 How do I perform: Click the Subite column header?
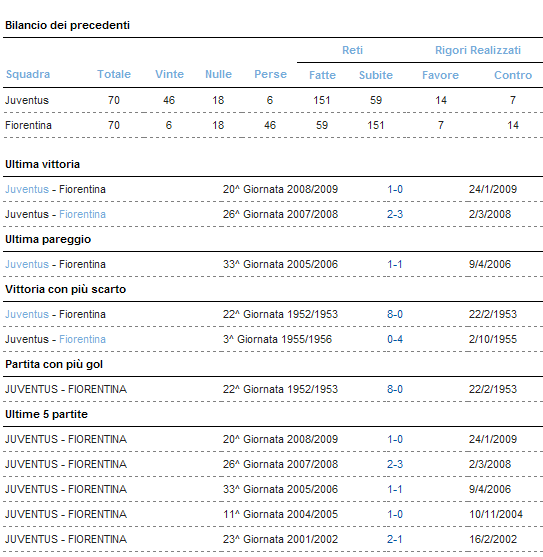coord(376,75)
